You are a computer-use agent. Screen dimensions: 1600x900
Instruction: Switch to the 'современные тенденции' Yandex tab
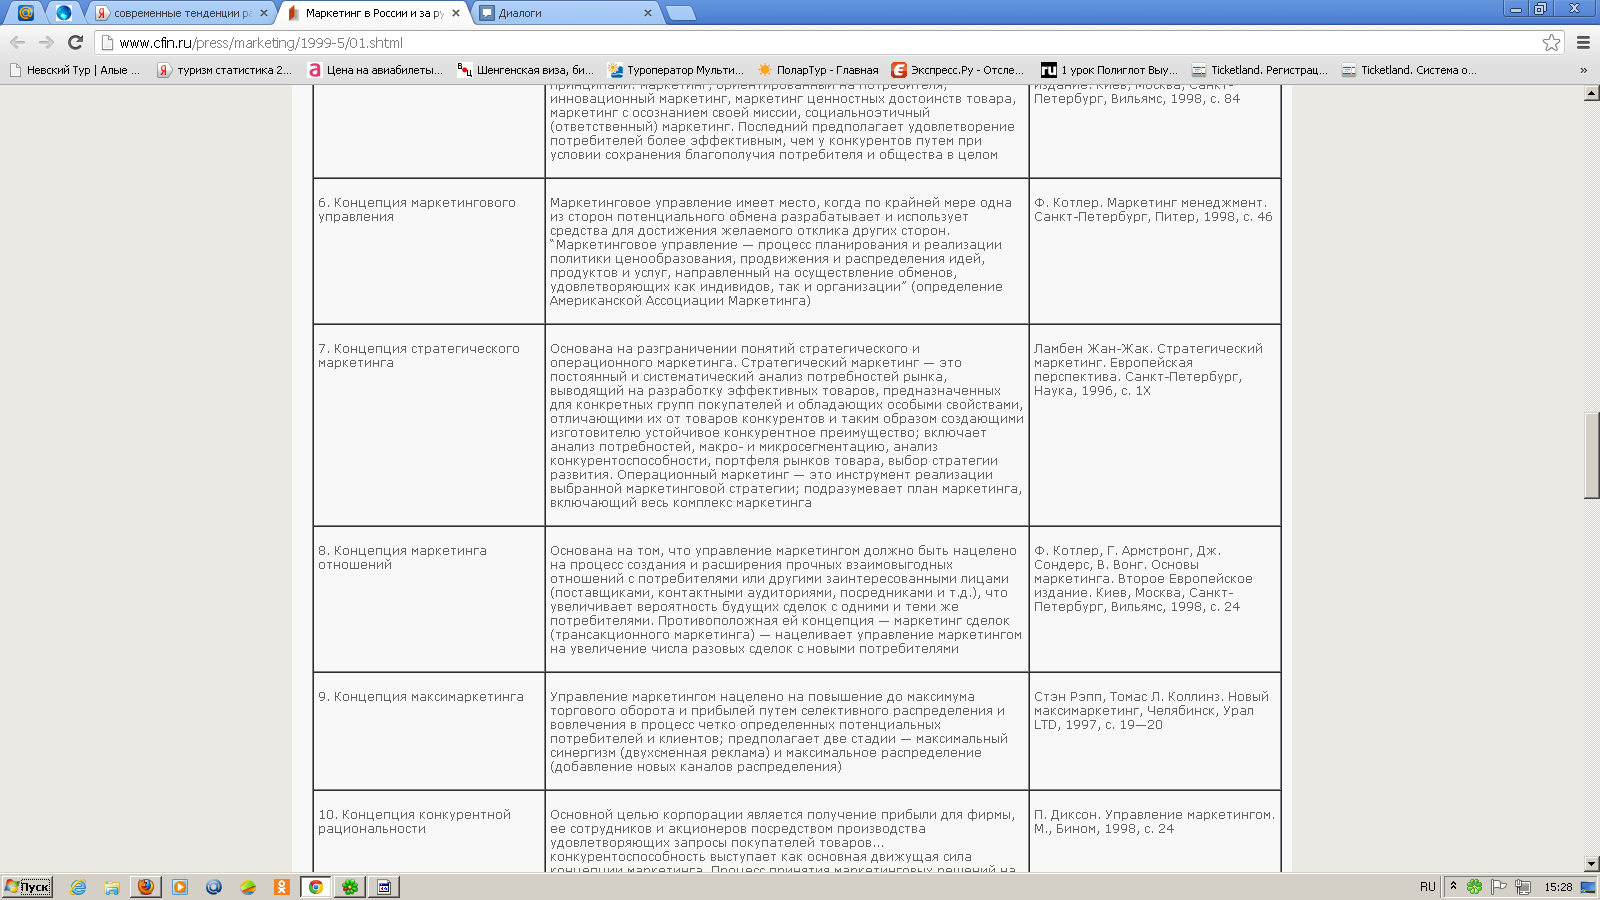[x=180, y=13]
